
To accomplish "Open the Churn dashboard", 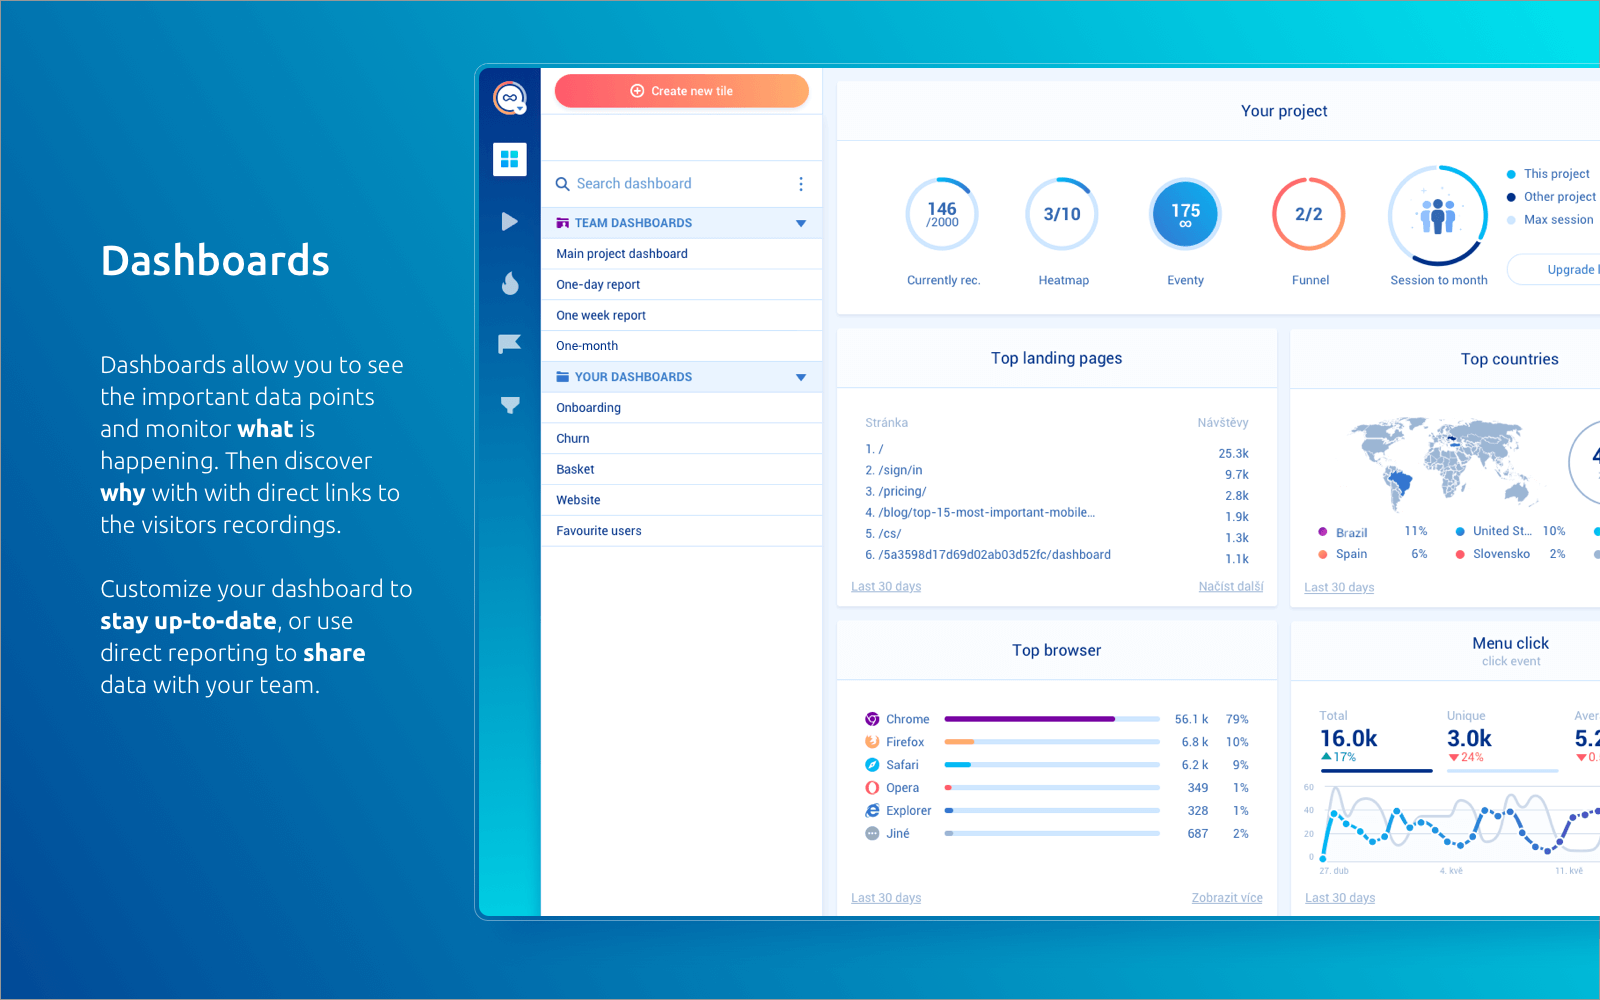I will pyautogui.click(x=572, y=438).
